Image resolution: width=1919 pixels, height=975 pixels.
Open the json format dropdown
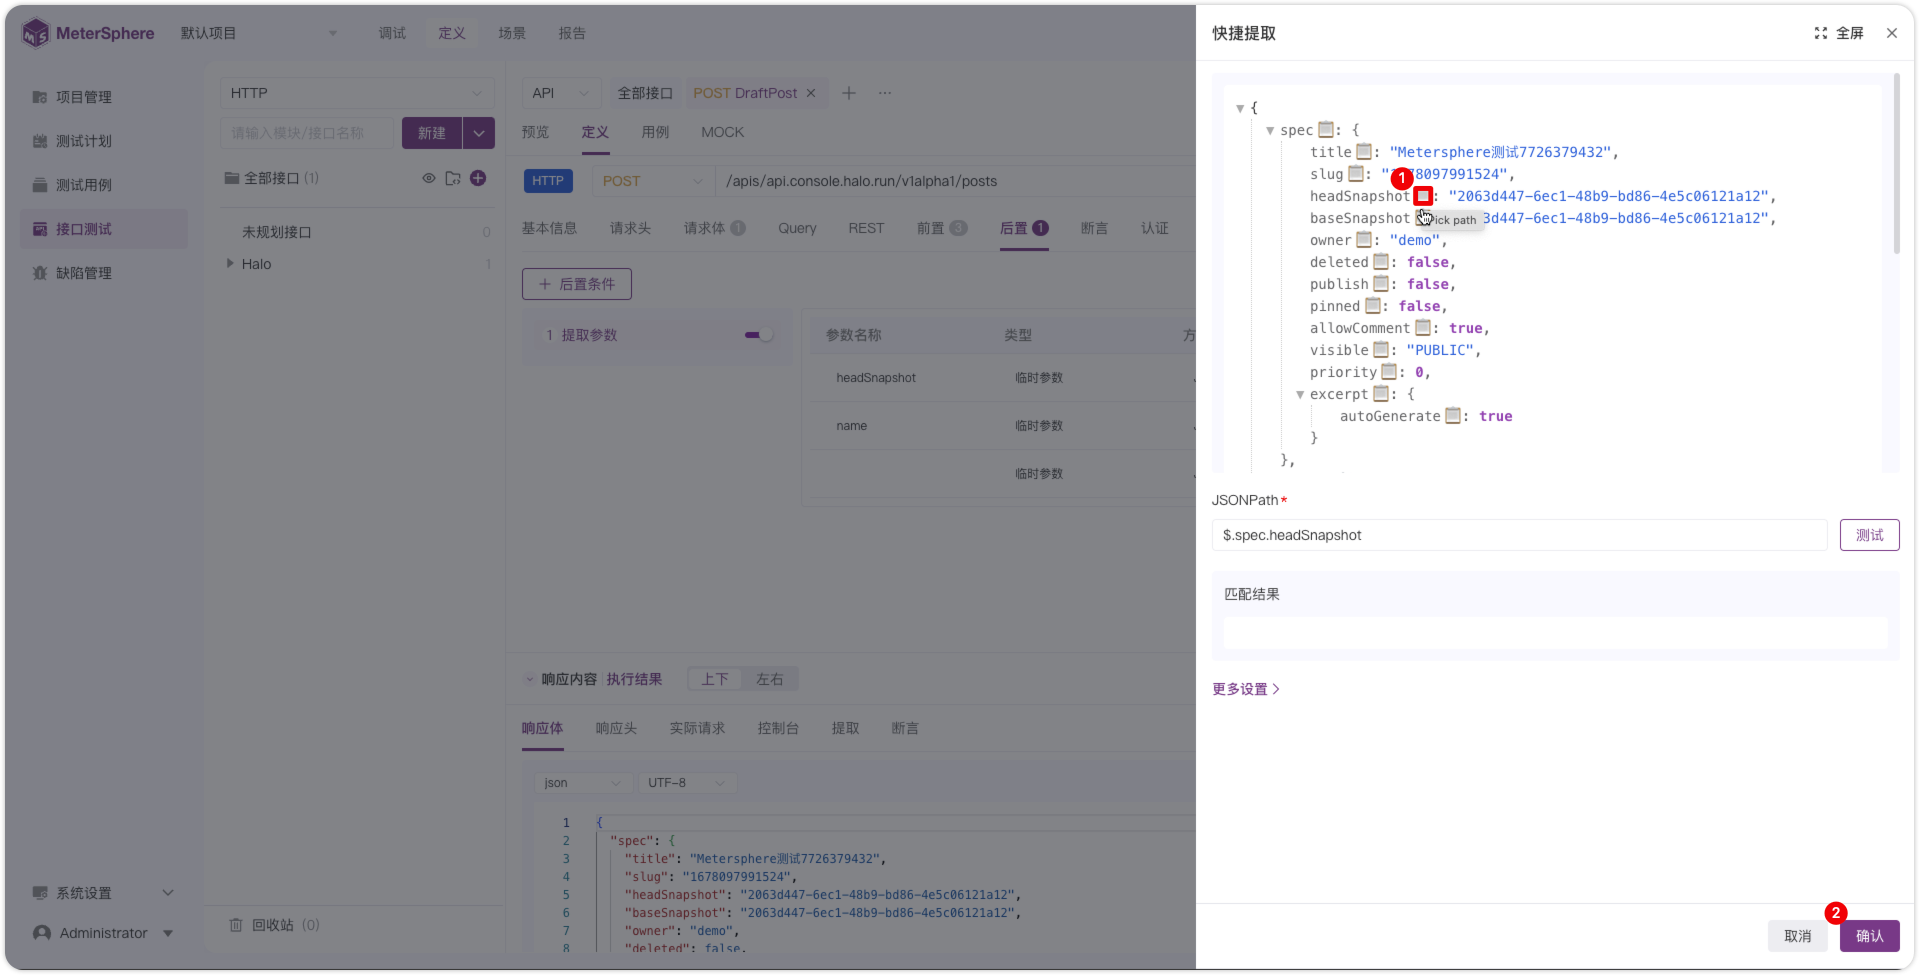click(x=583, y=783)
